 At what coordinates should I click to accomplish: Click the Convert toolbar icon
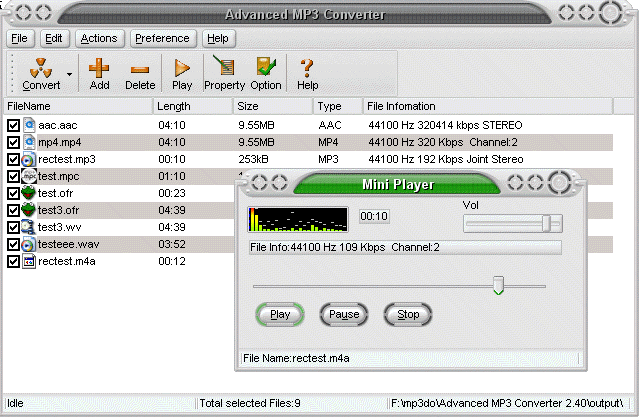click(41, 68)
